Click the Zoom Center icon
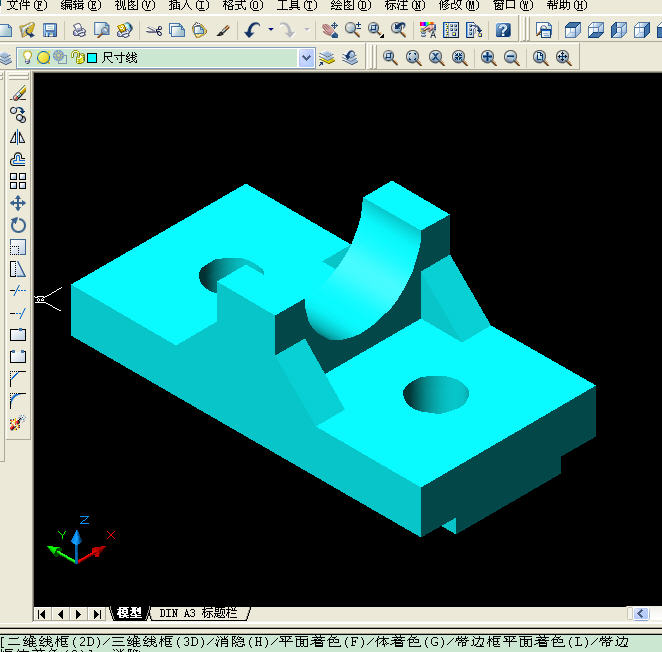 [459, 58]
